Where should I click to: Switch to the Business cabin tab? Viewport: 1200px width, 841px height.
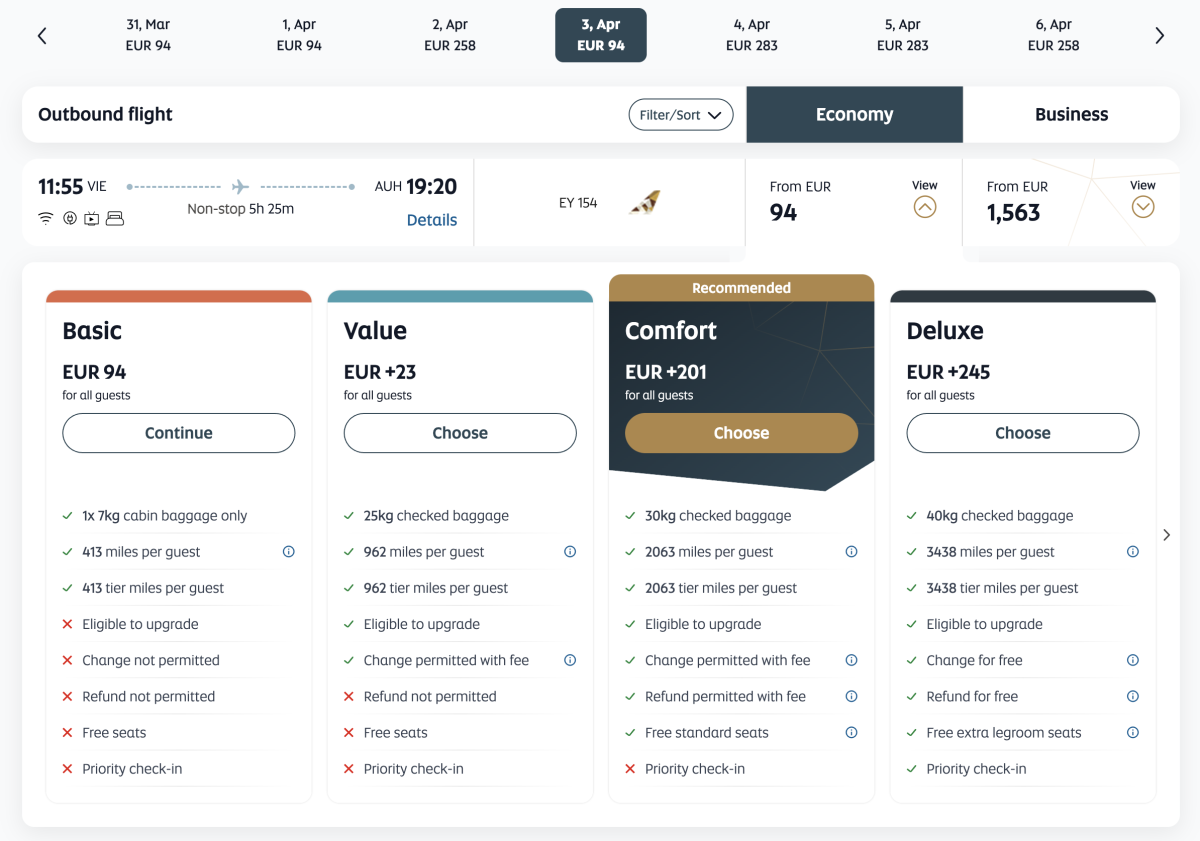tap(1071, 115)
